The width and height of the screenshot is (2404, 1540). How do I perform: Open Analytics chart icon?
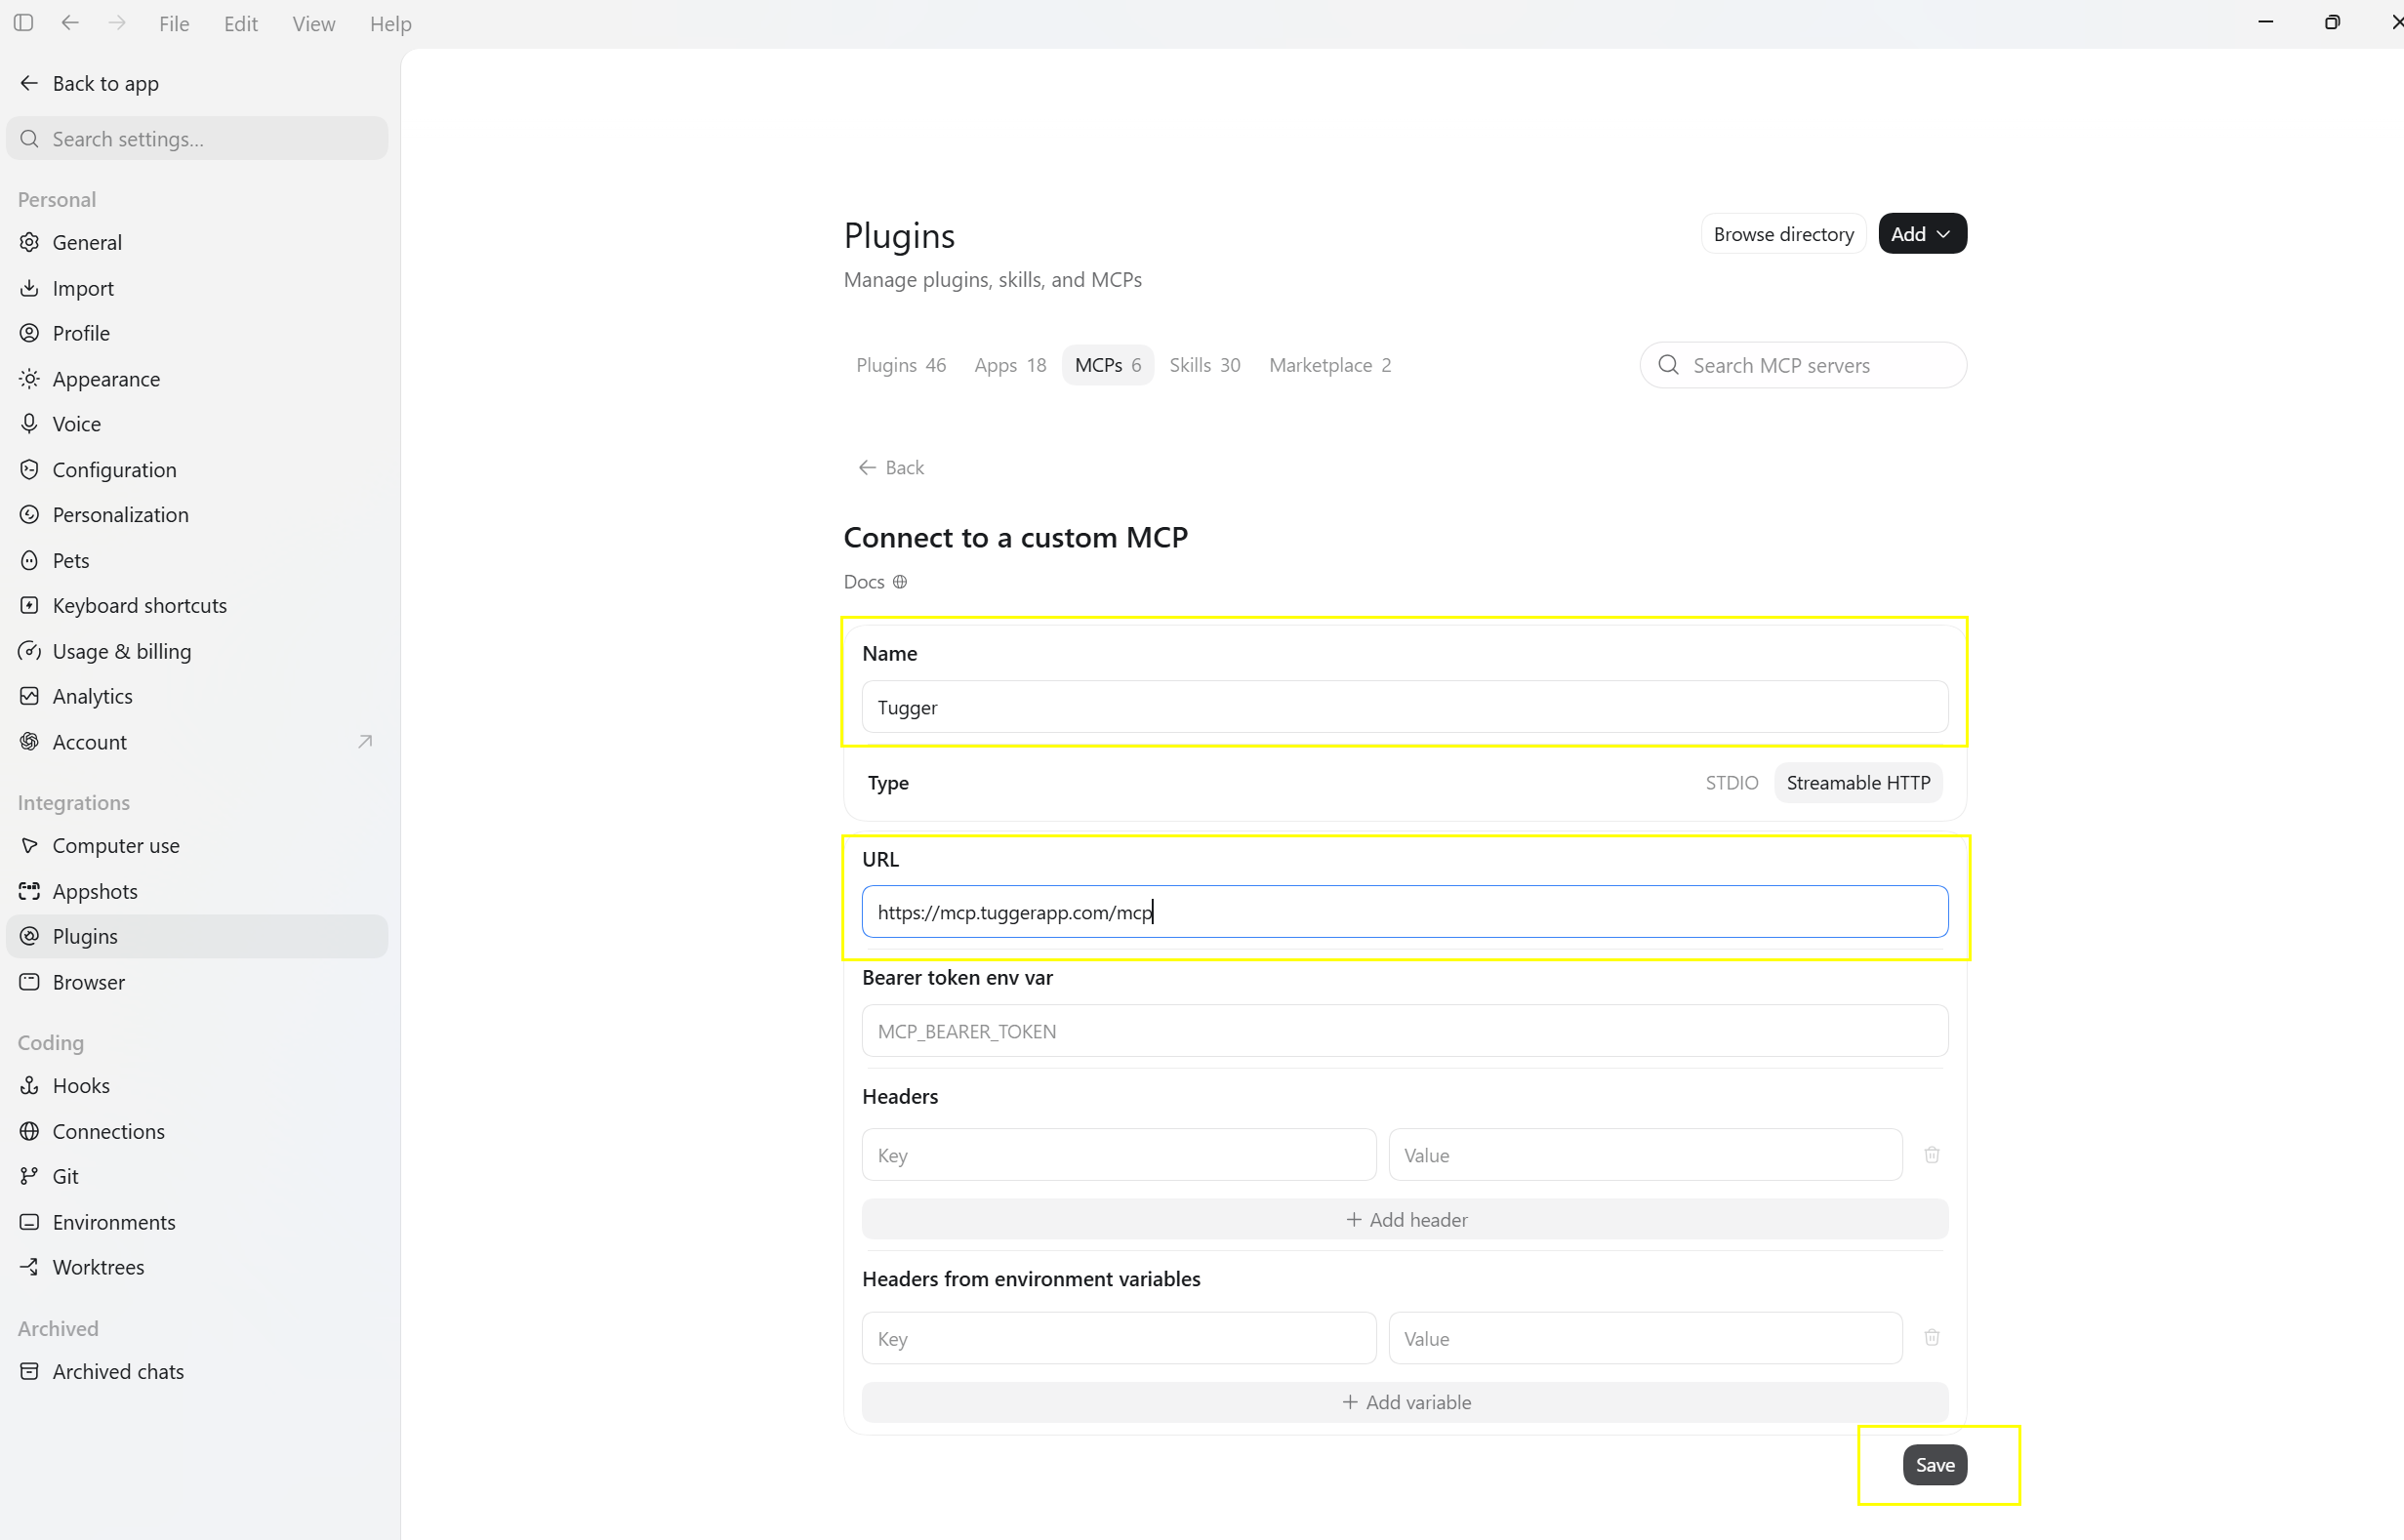30,697
